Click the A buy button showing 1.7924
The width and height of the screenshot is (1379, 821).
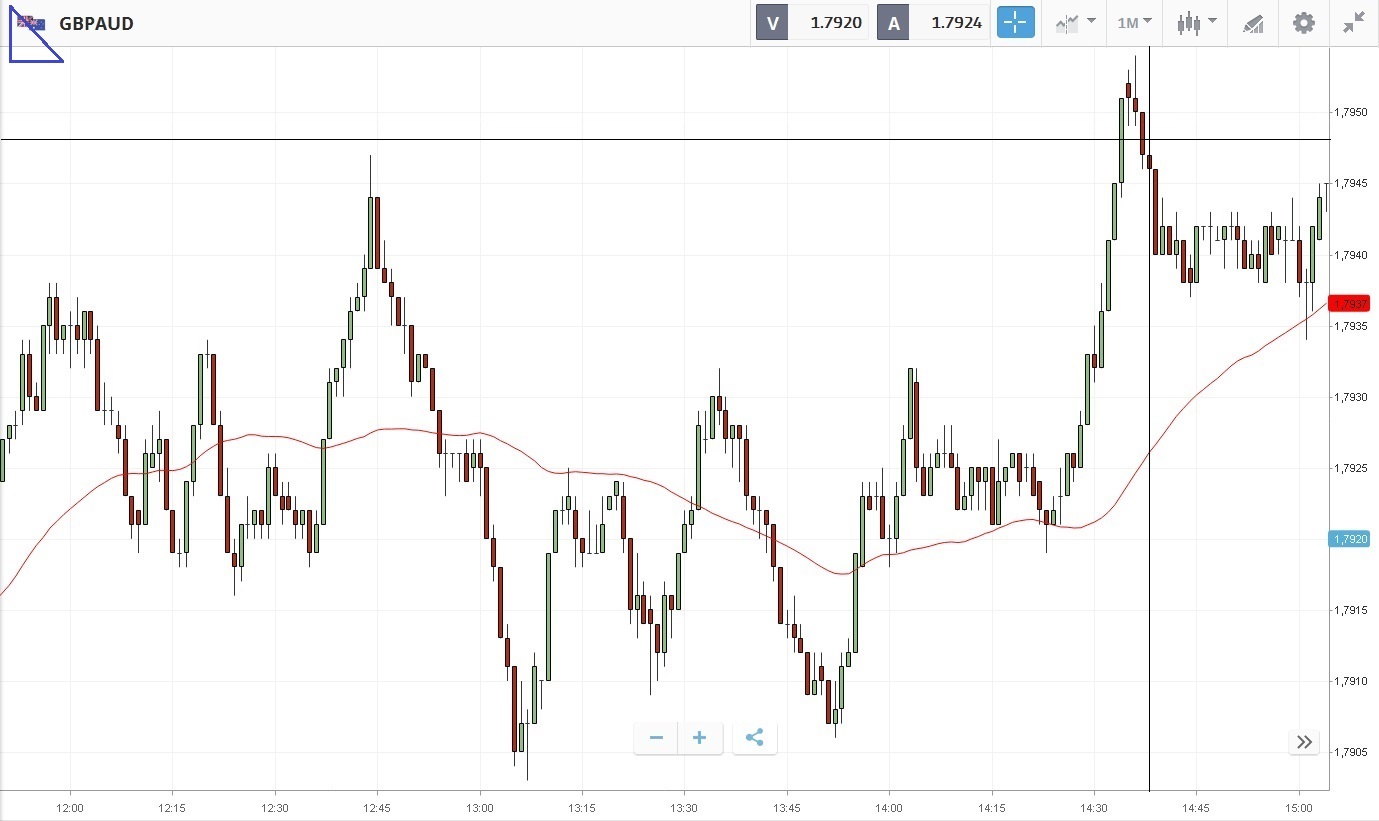[x=933, y=23]
